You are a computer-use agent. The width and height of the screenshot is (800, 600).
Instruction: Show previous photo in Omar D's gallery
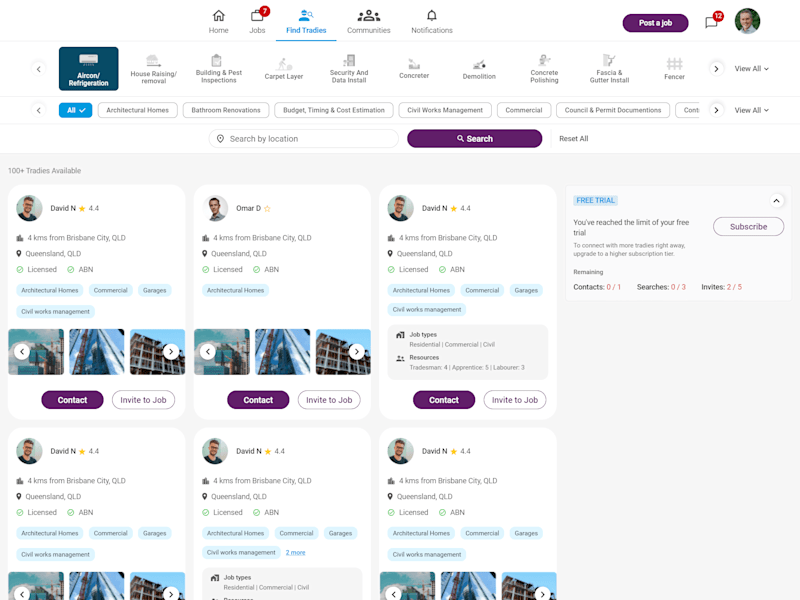point(208,352)
